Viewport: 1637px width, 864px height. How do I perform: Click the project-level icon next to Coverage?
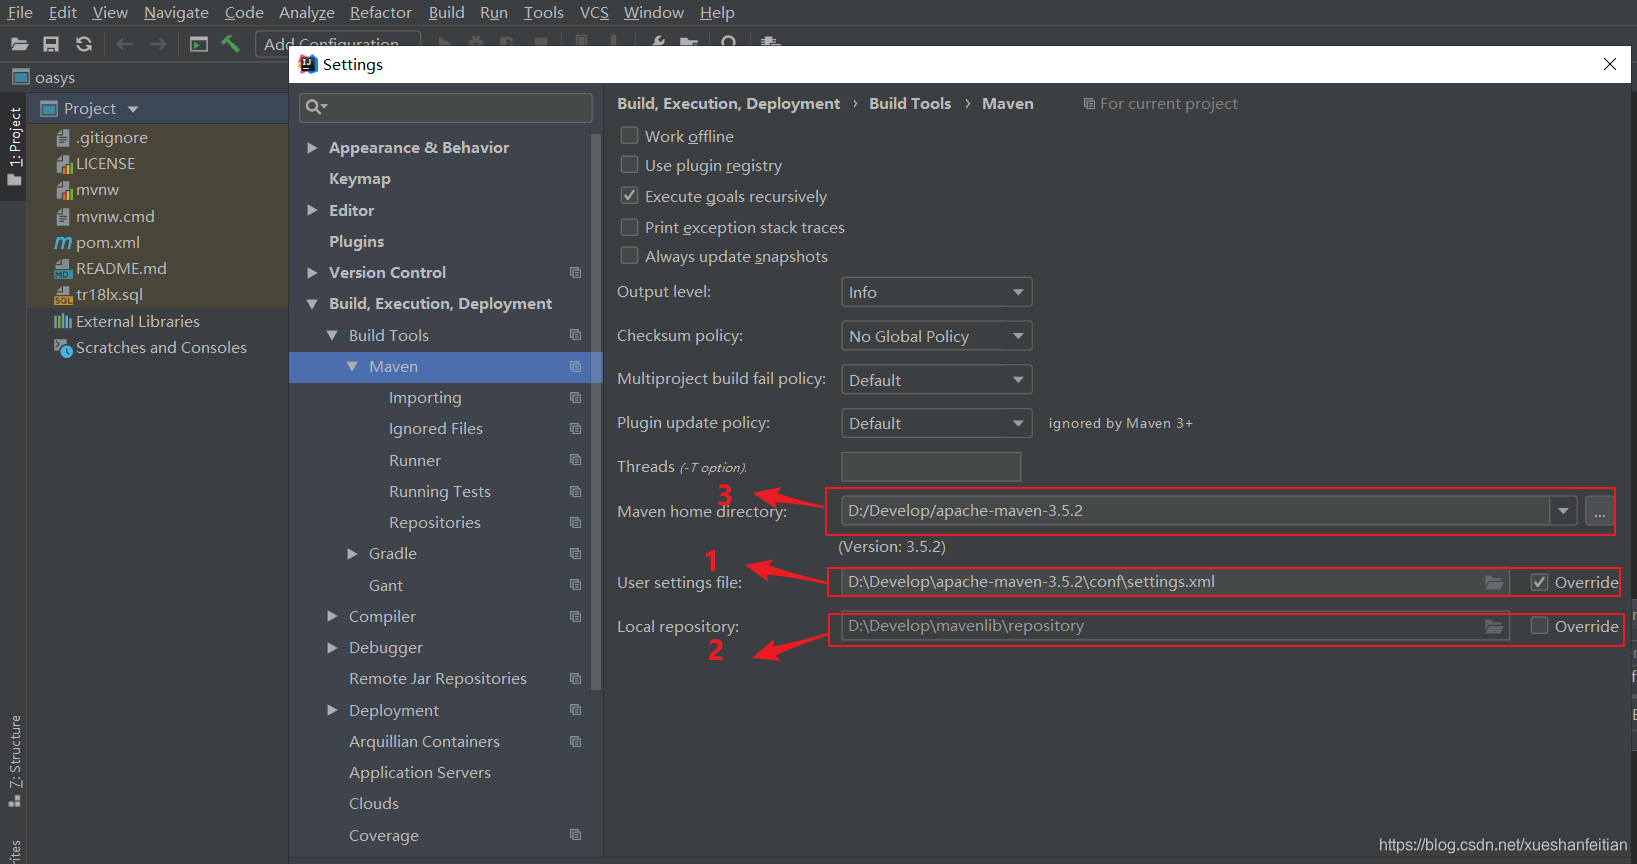(x=575, y=835)
